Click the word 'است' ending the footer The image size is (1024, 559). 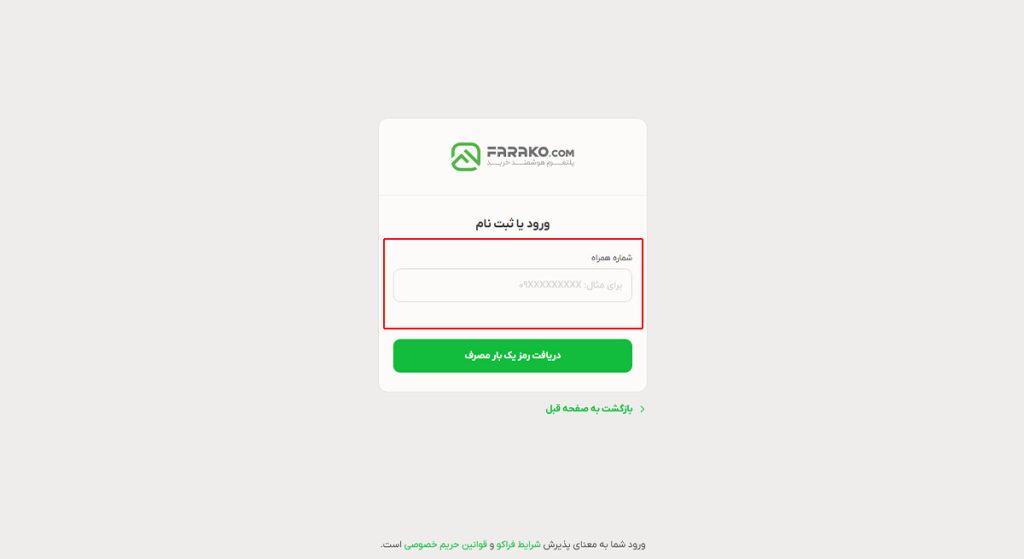391,544
